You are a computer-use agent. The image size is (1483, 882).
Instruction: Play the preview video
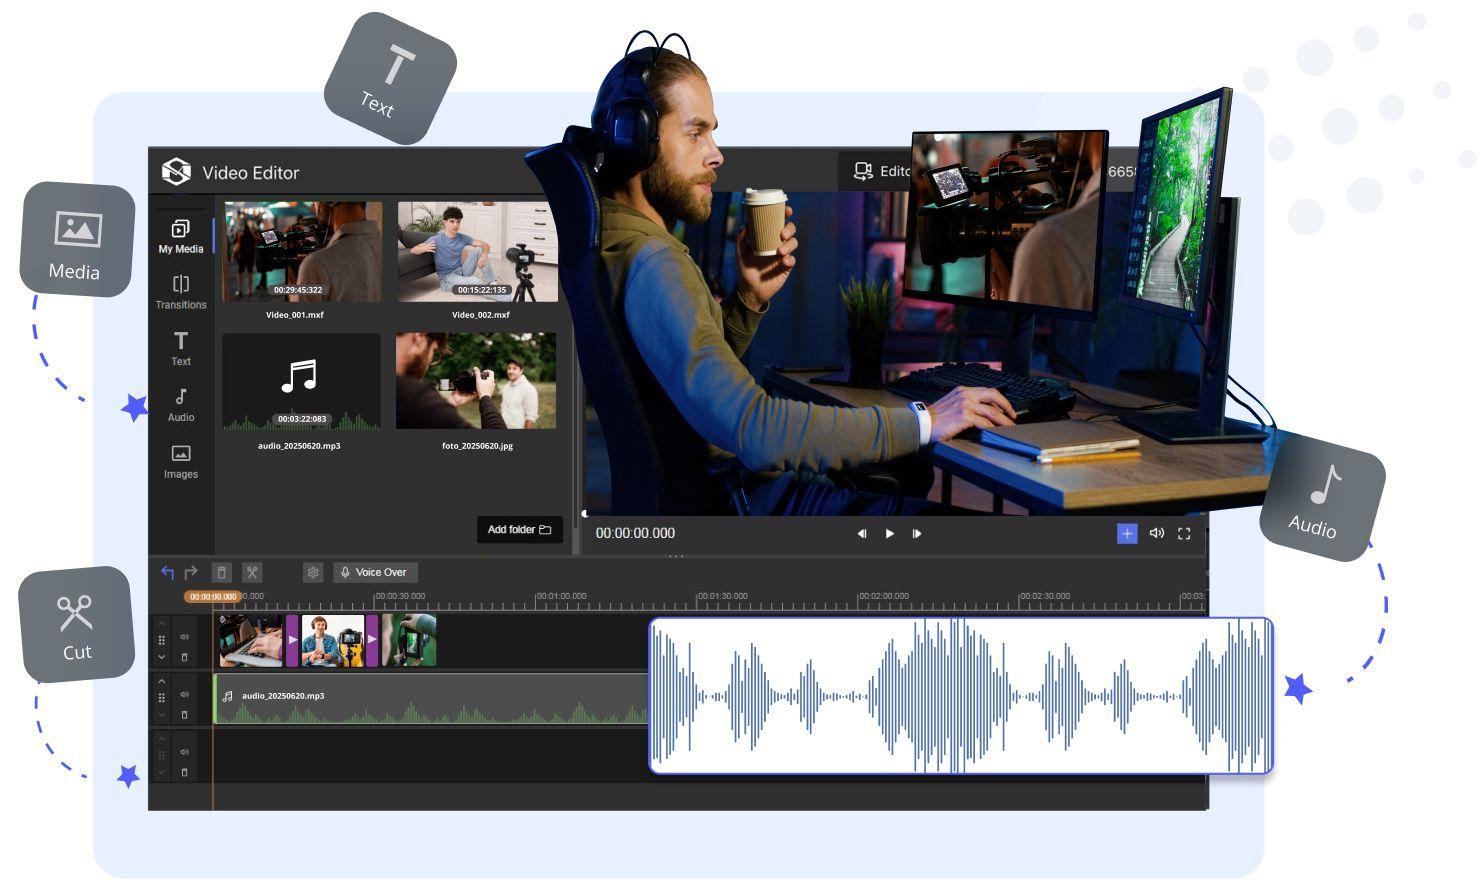pos(890,533)
